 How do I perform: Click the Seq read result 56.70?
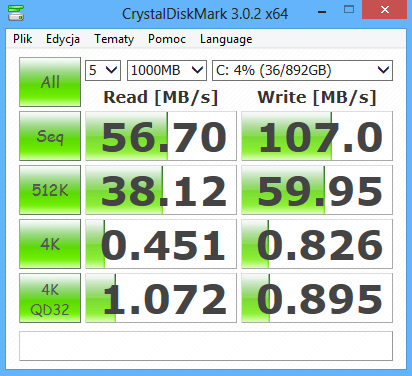click(161, 136)
